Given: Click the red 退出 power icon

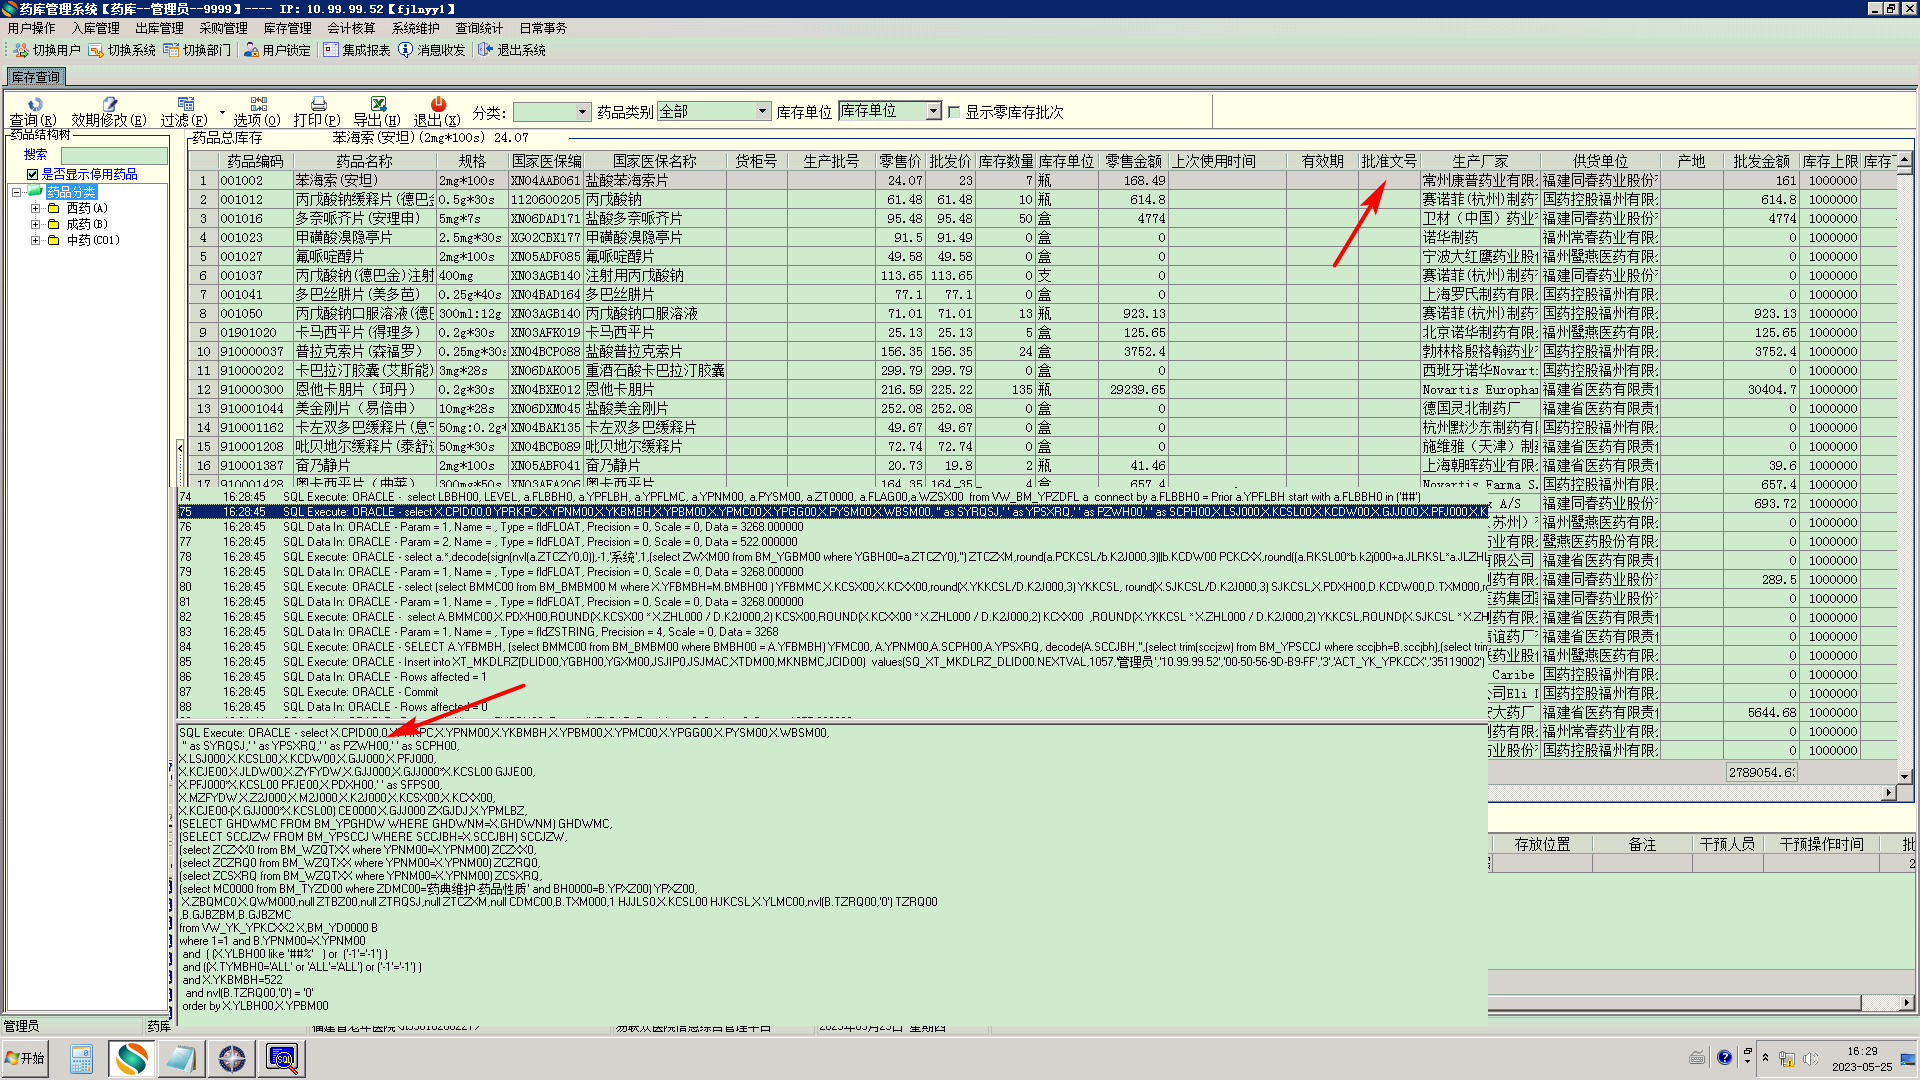Looking at the screenshot, I should [438, 104].
